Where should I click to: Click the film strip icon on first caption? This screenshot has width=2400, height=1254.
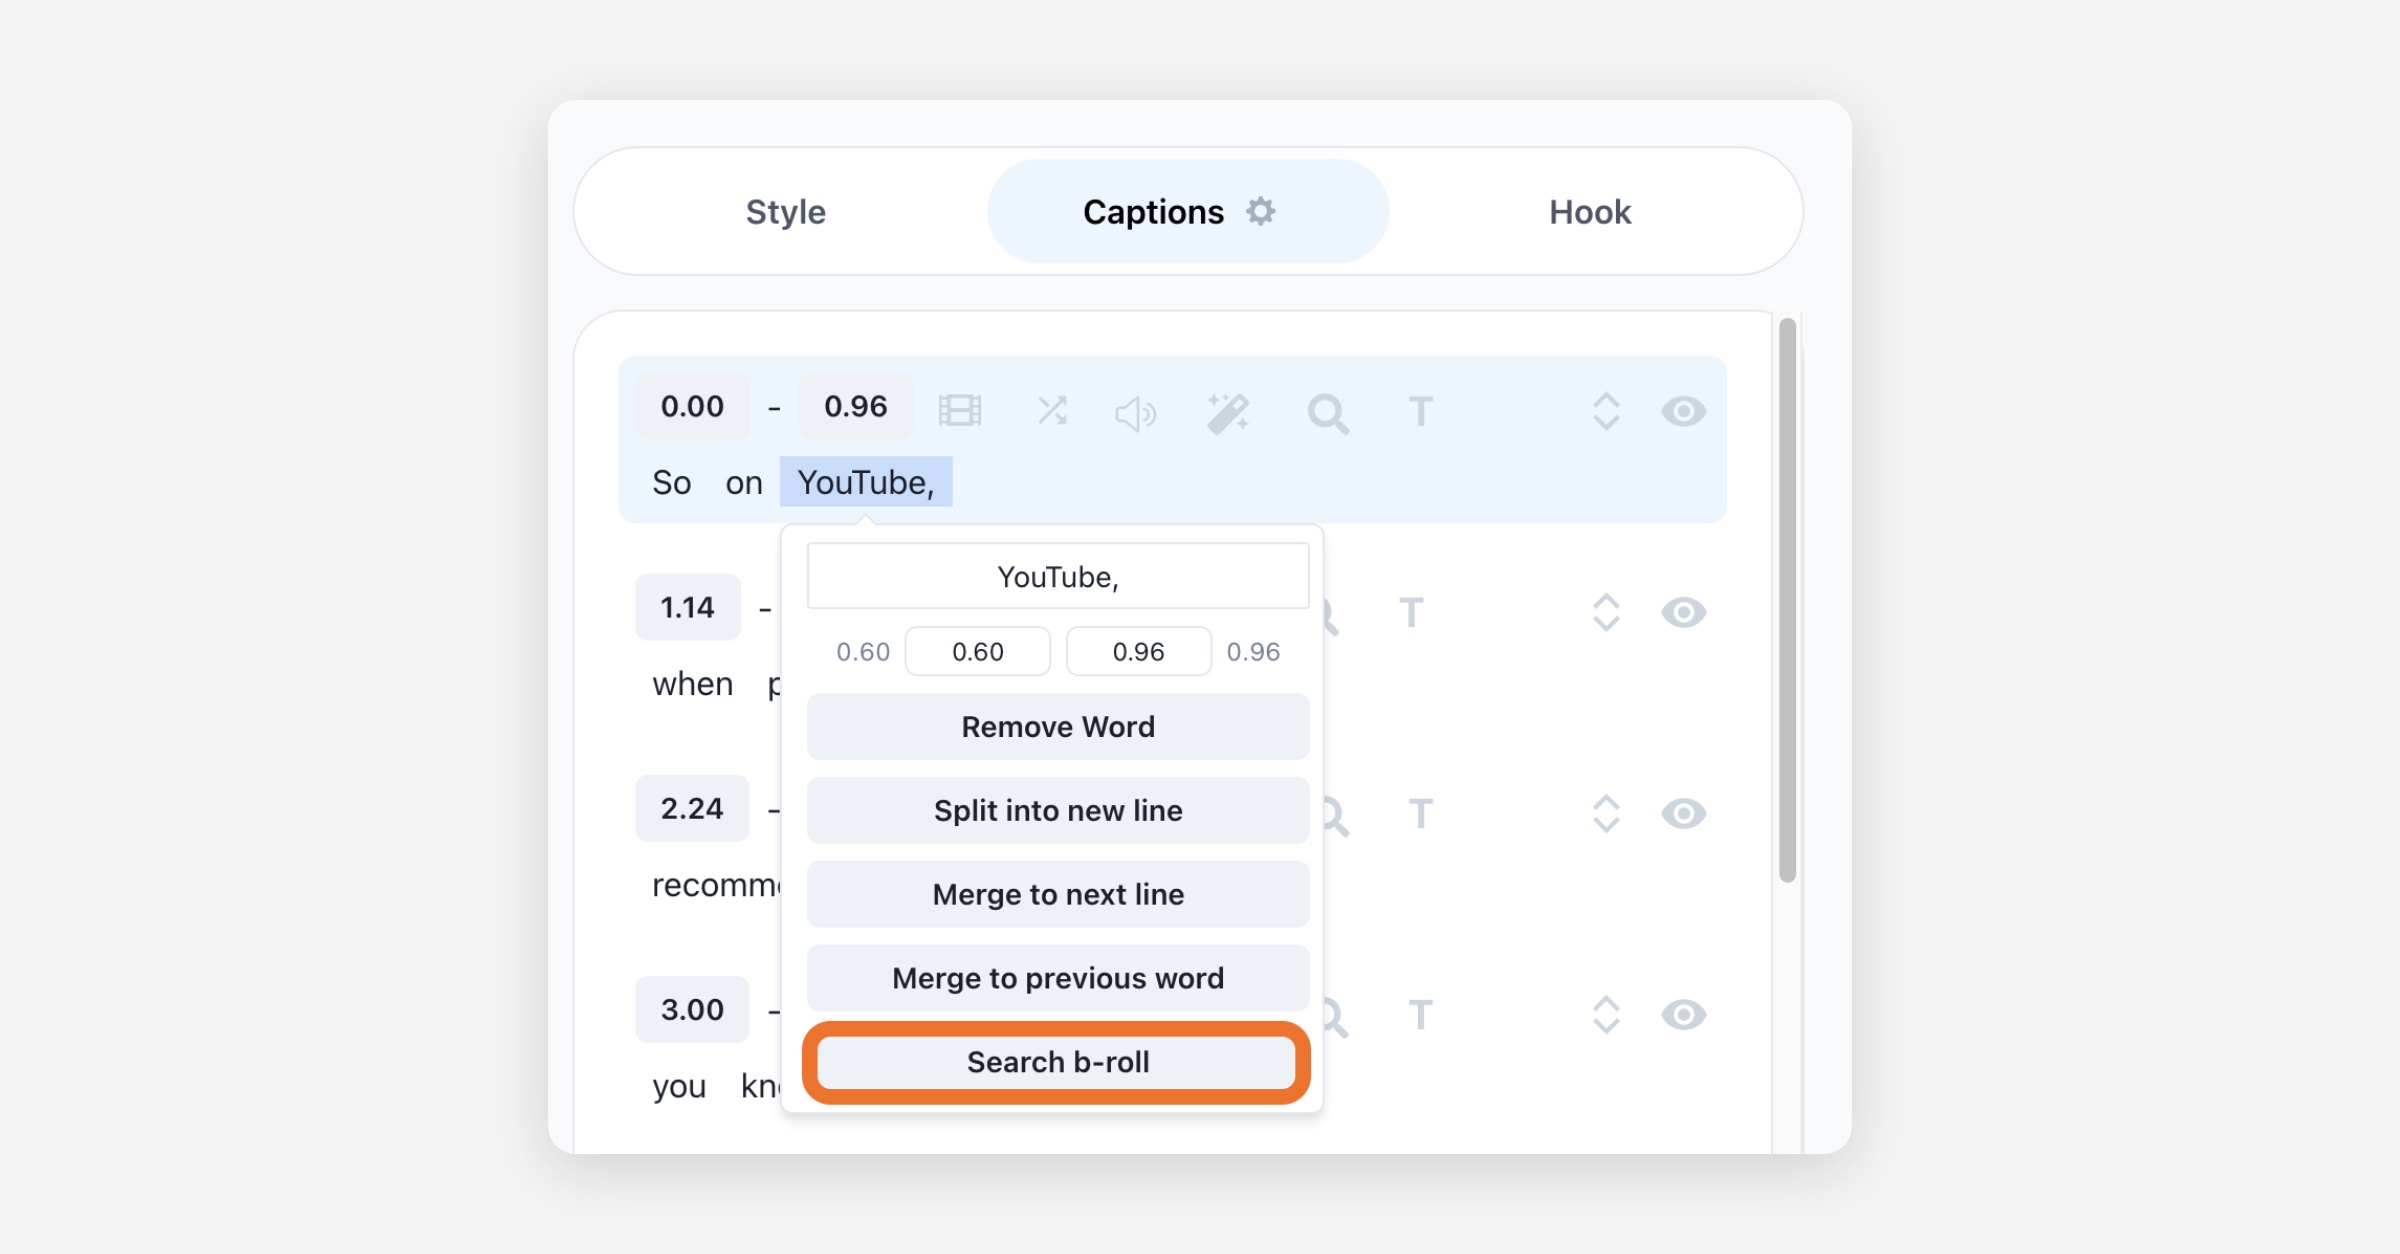pos(959,411)
